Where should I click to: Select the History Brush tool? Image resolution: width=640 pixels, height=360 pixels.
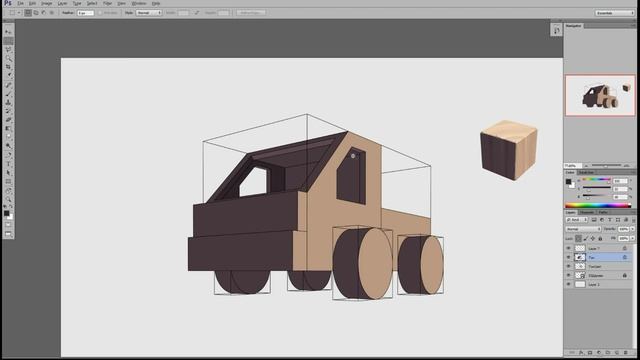tap(8, 111)
